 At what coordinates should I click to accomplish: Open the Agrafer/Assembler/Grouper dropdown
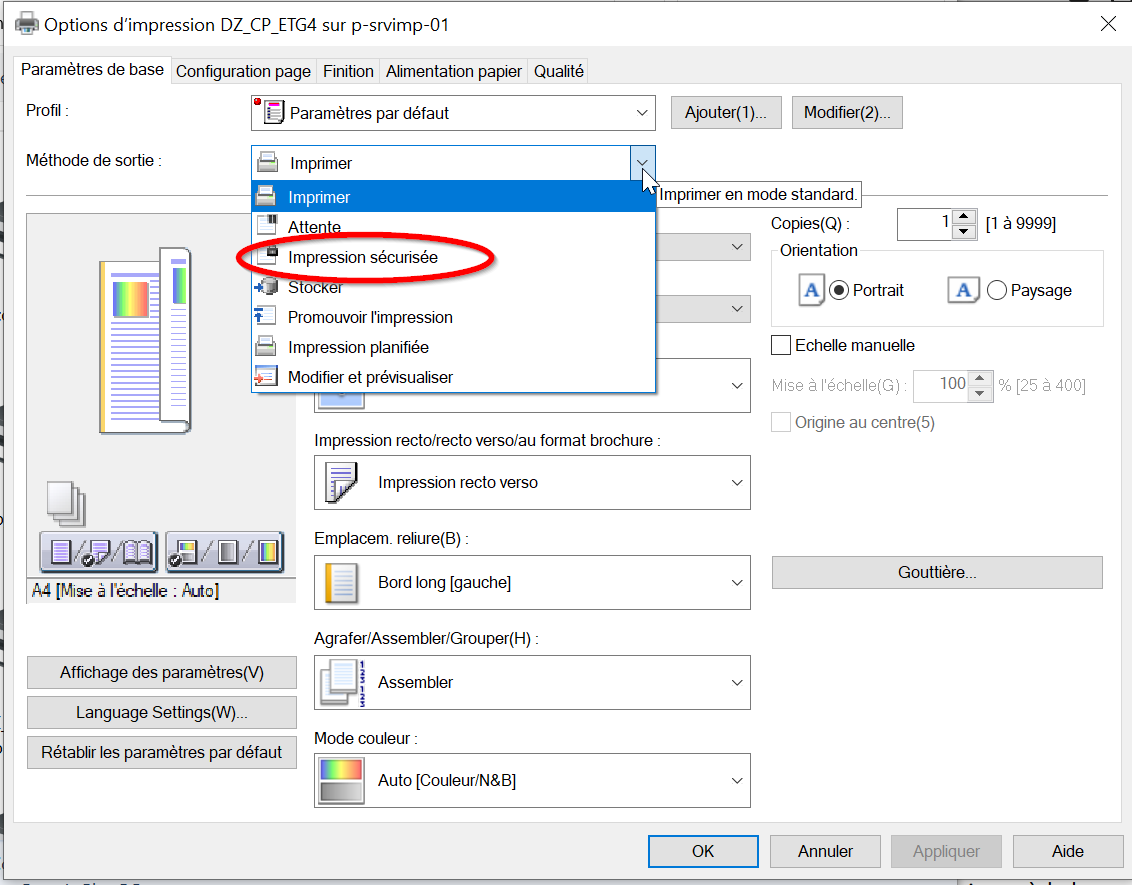click(532, 683)
